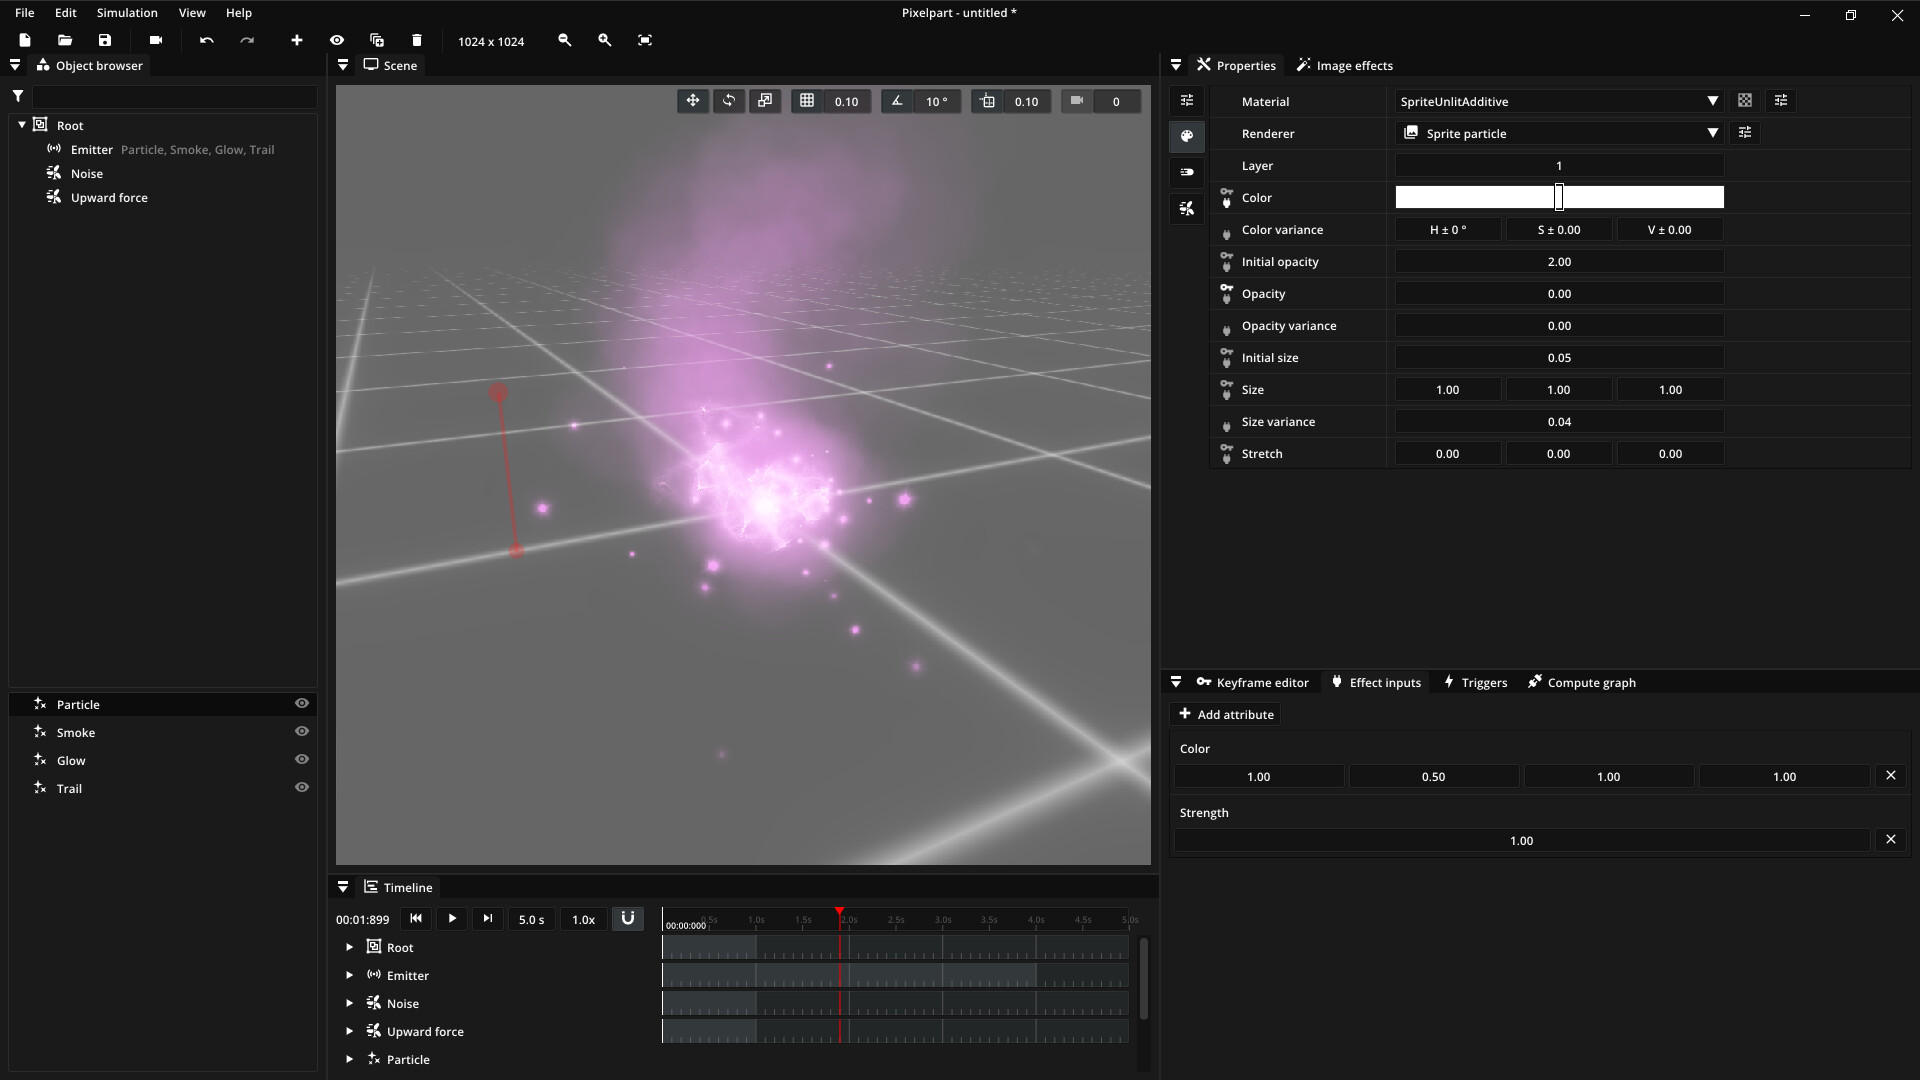
Task: Select the Rotate tool in the scene toolbar
Action: (729, 100)
